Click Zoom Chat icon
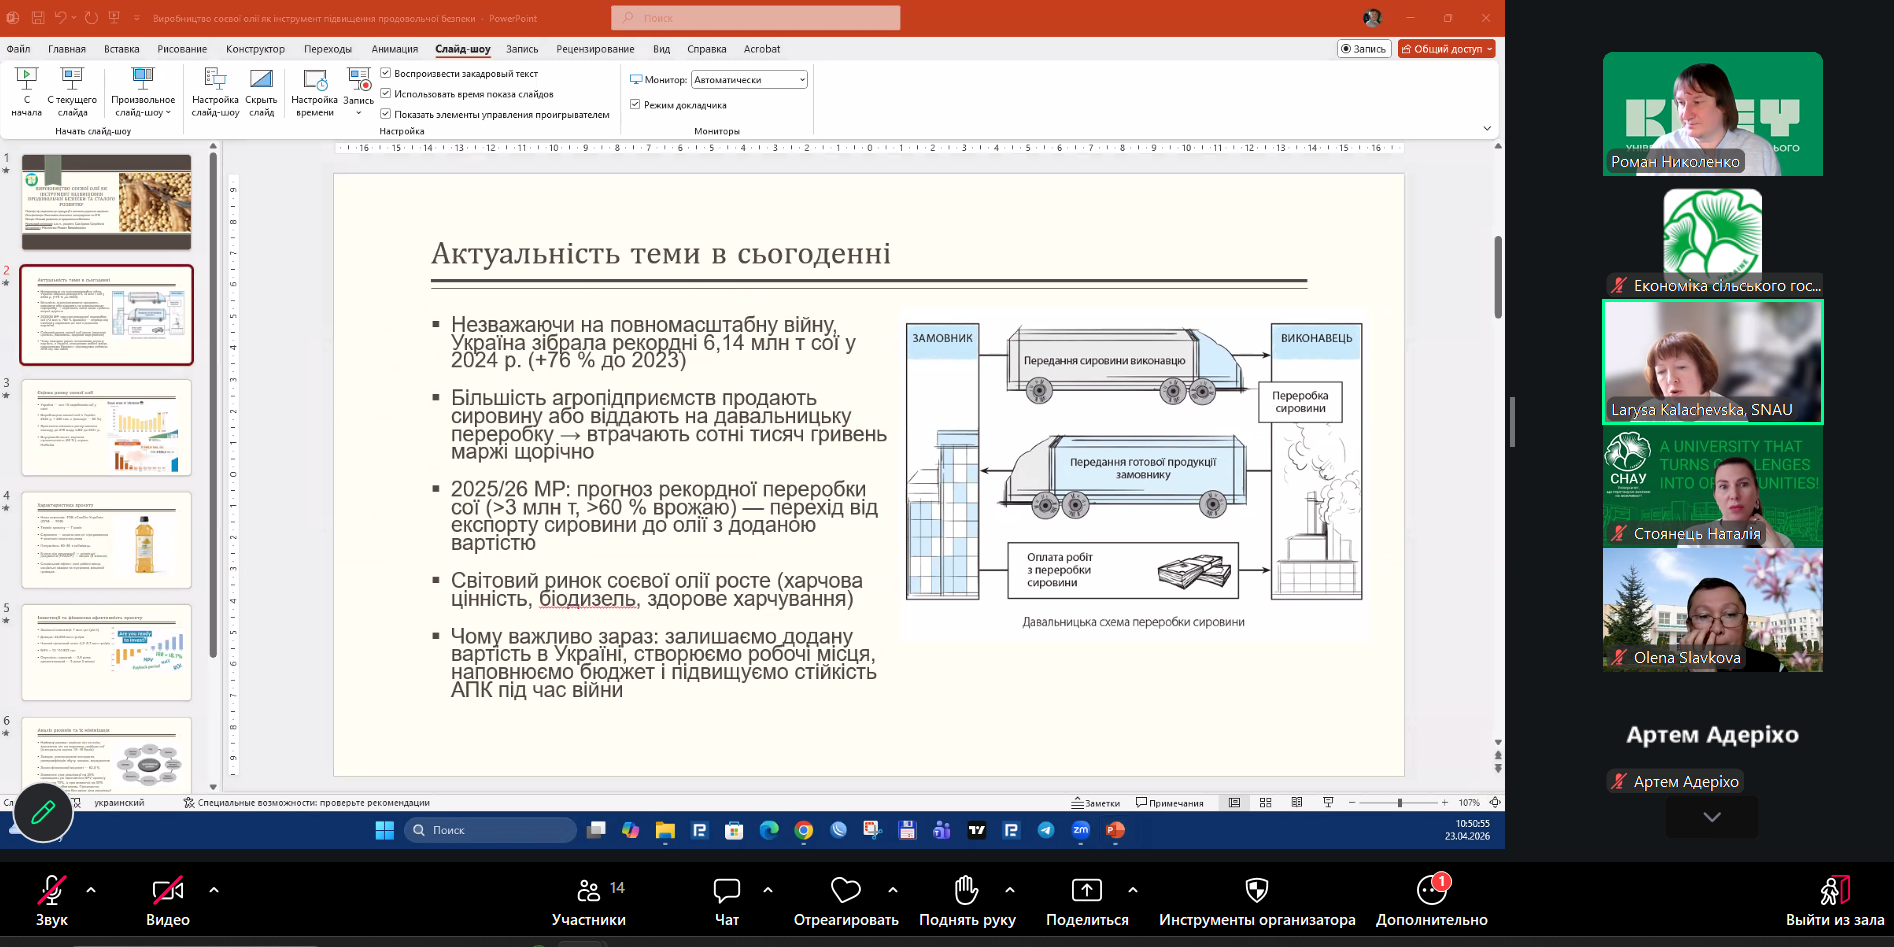This screenshot has width=1894, height=947. (x=727, y=890)
